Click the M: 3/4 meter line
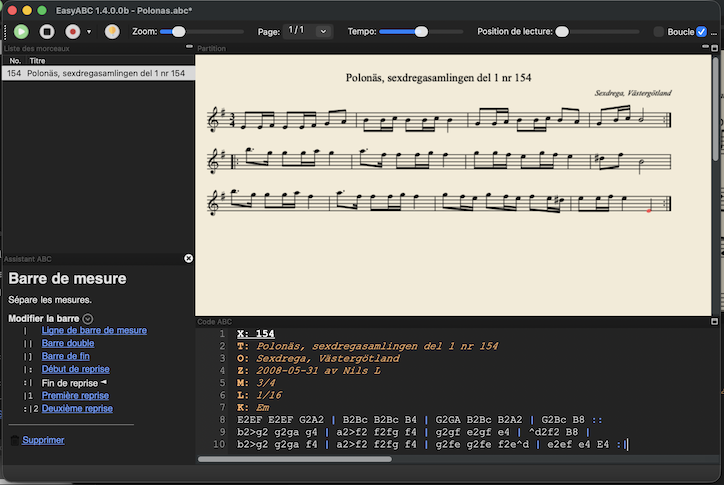The height and width of the screenshot is (485, 724). (256, 383)
